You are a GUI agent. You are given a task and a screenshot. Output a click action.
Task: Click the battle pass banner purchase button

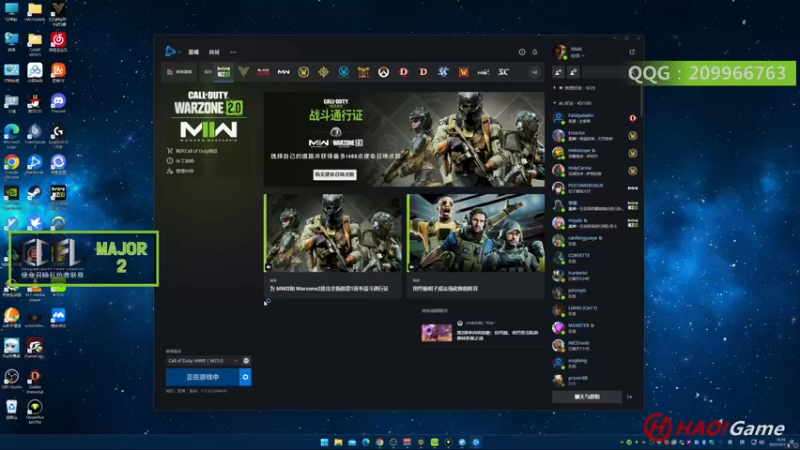pos(335,174)
